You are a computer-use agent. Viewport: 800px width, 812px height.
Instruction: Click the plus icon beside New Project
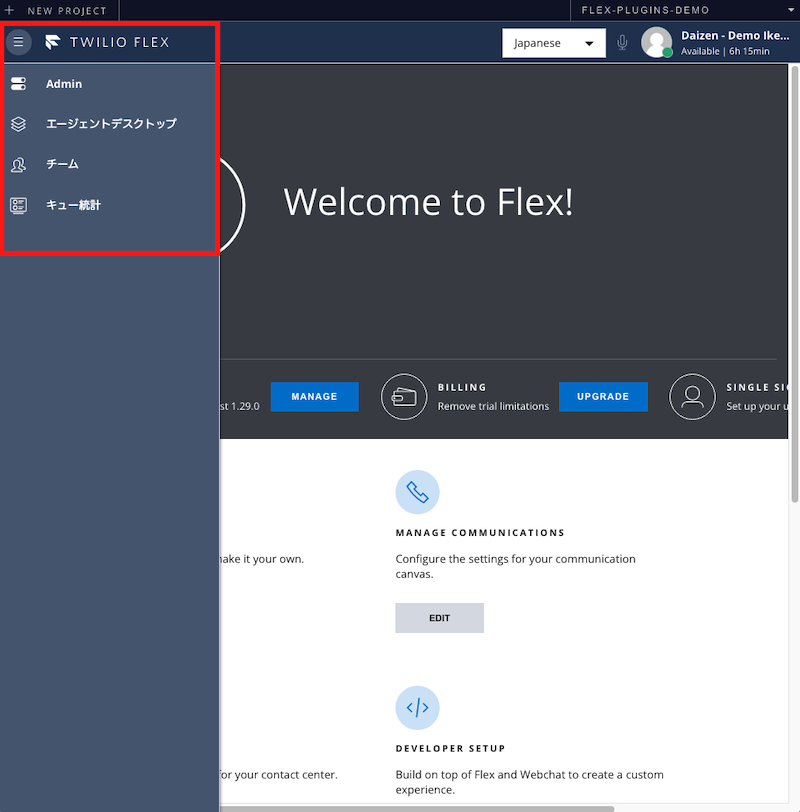point(9,10)
